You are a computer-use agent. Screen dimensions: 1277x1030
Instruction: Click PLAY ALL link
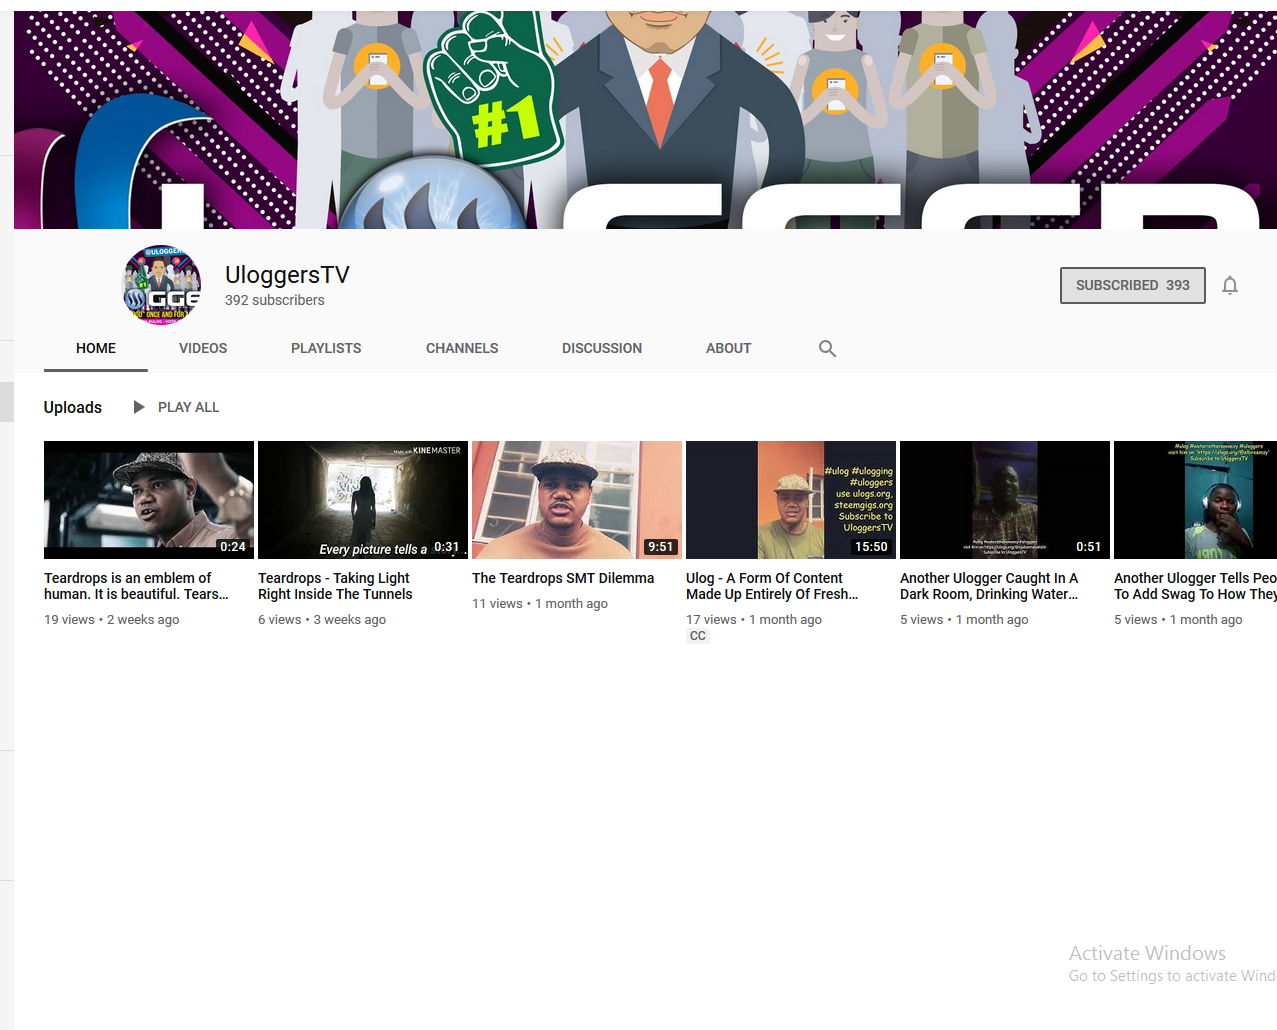pos(188,407)
